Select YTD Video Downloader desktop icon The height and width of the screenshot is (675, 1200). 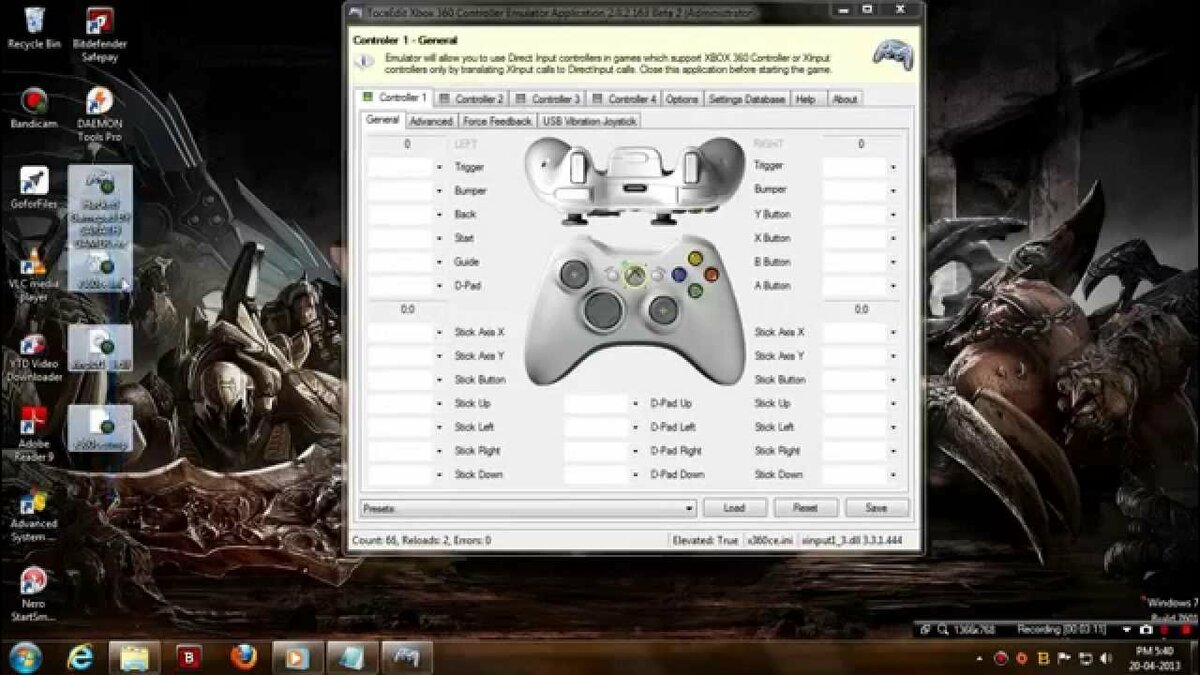pyautogui.click(x=34, y=357)
